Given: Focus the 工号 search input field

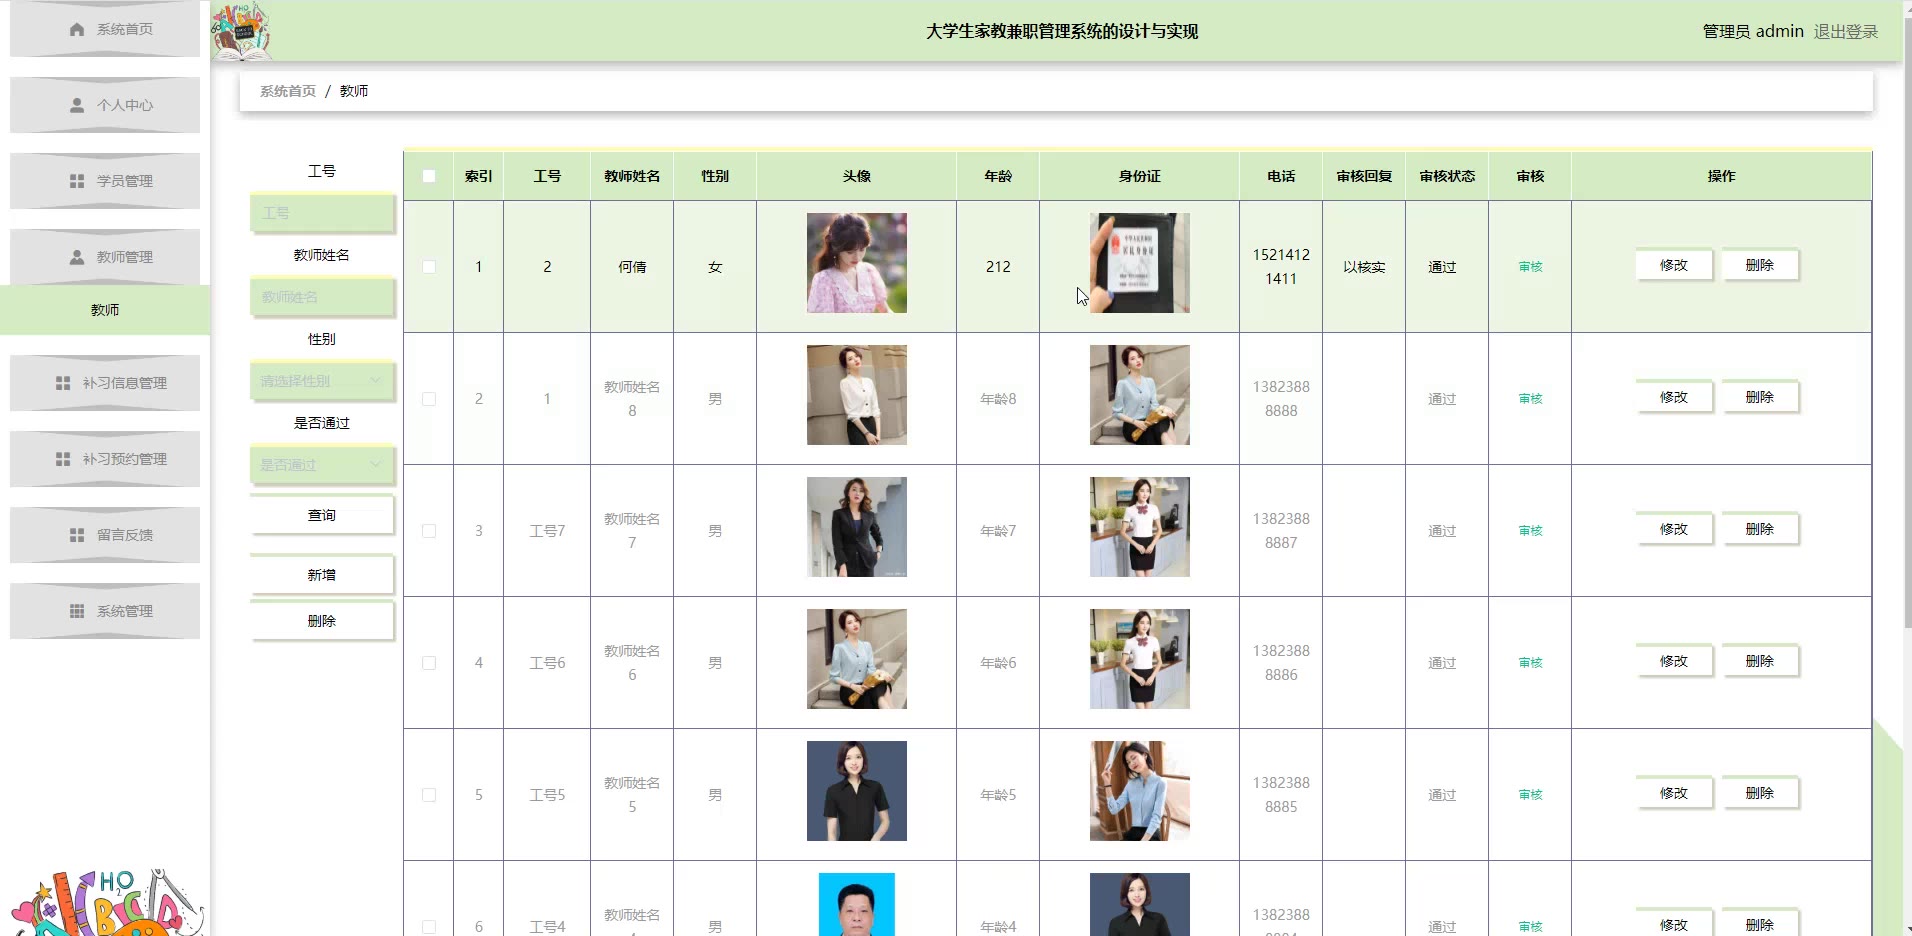Looking at the screenshot, I should (x=322, y=213).
